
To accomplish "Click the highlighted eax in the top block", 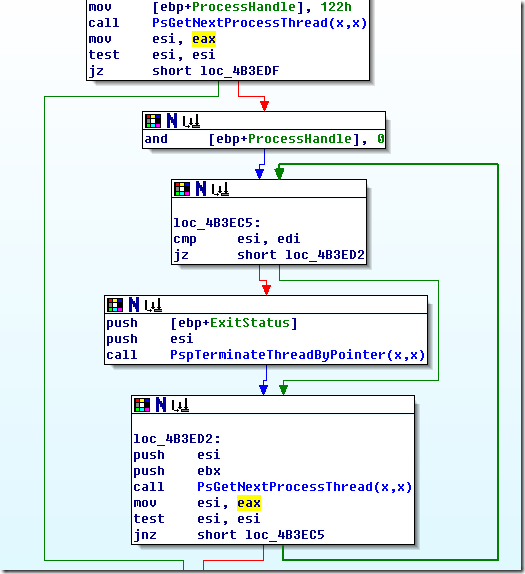I will coord(204,39).
